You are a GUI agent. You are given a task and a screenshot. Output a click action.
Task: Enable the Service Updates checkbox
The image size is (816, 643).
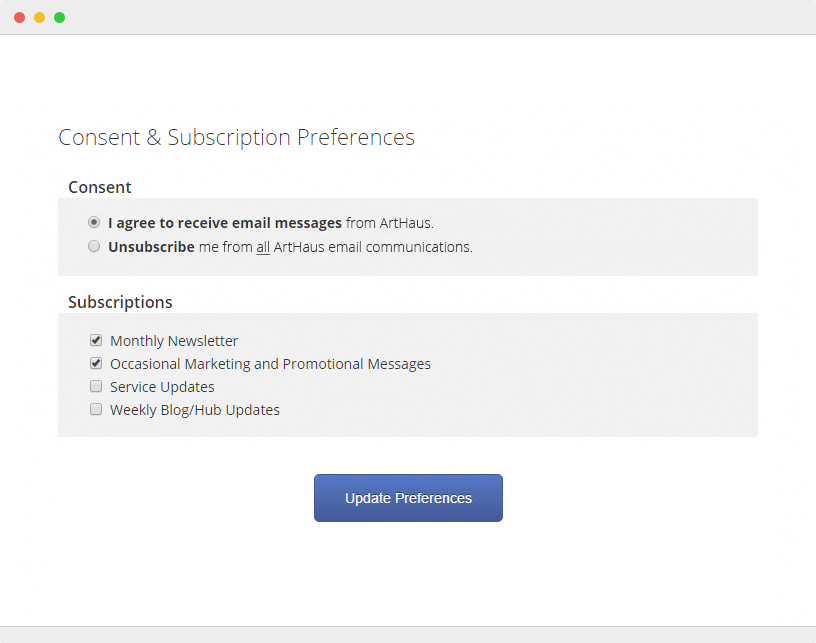[x=96, y=386]
